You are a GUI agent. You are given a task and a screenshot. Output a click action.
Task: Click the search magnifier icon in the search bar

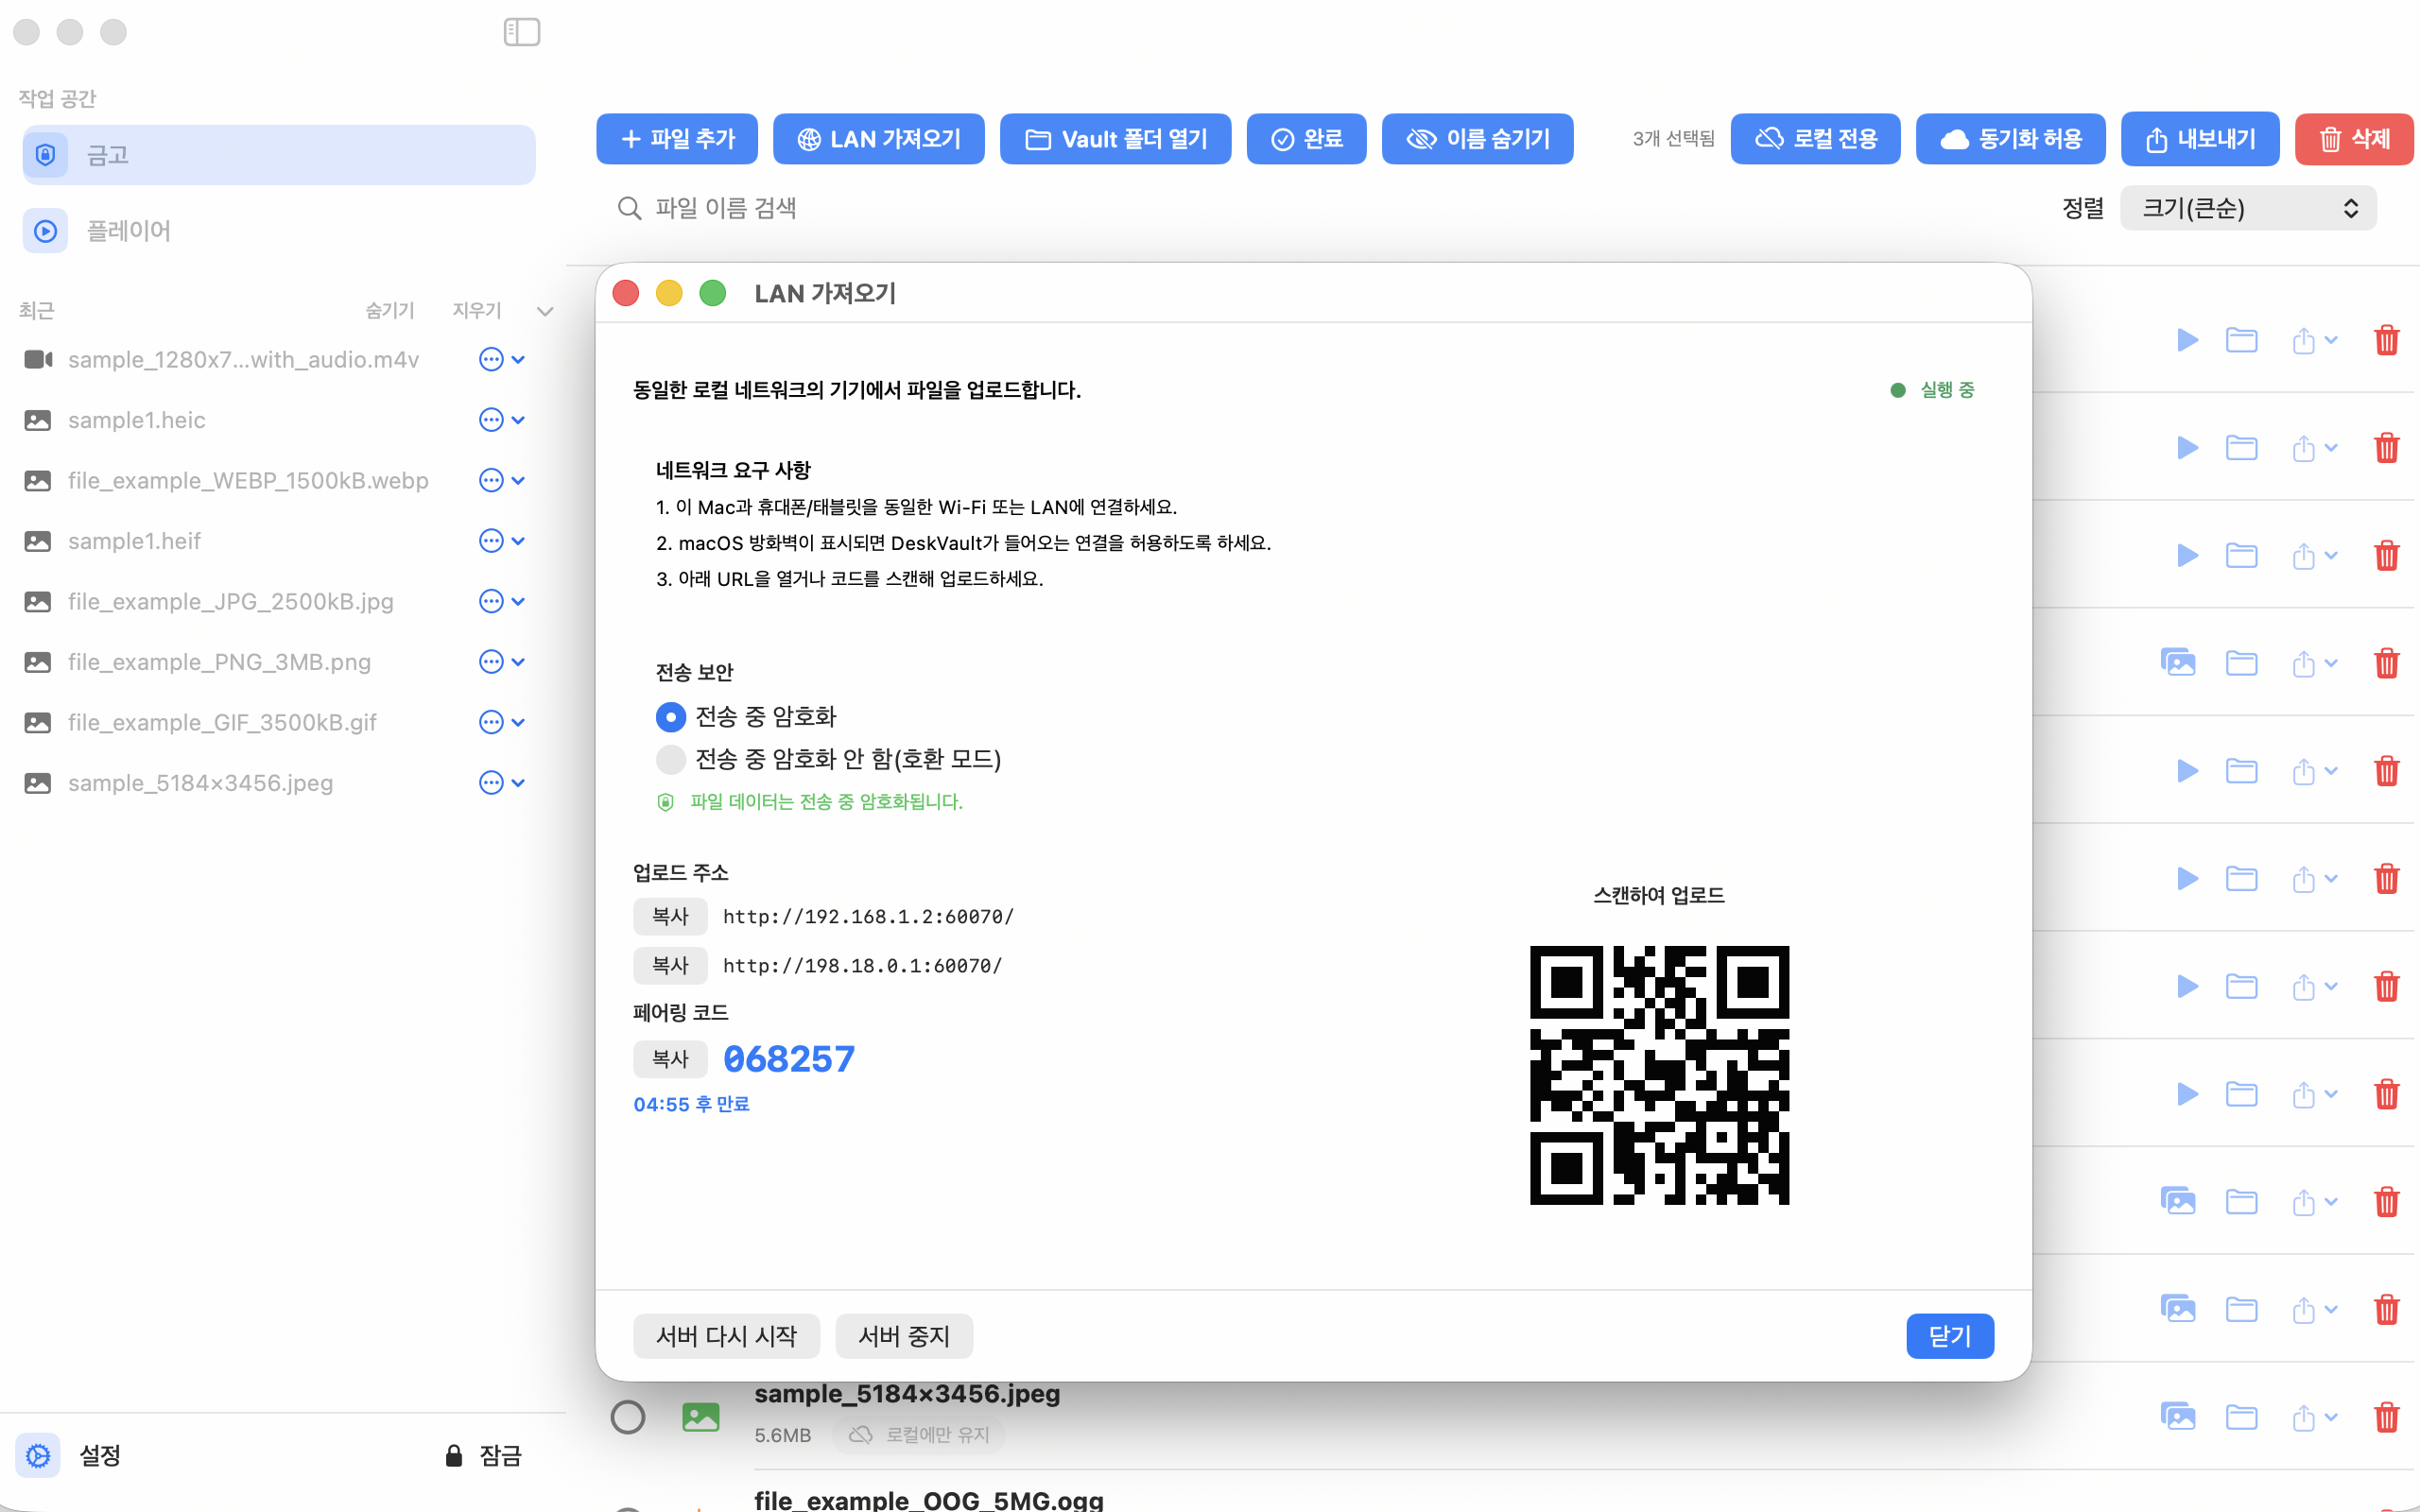coord(630,207)
